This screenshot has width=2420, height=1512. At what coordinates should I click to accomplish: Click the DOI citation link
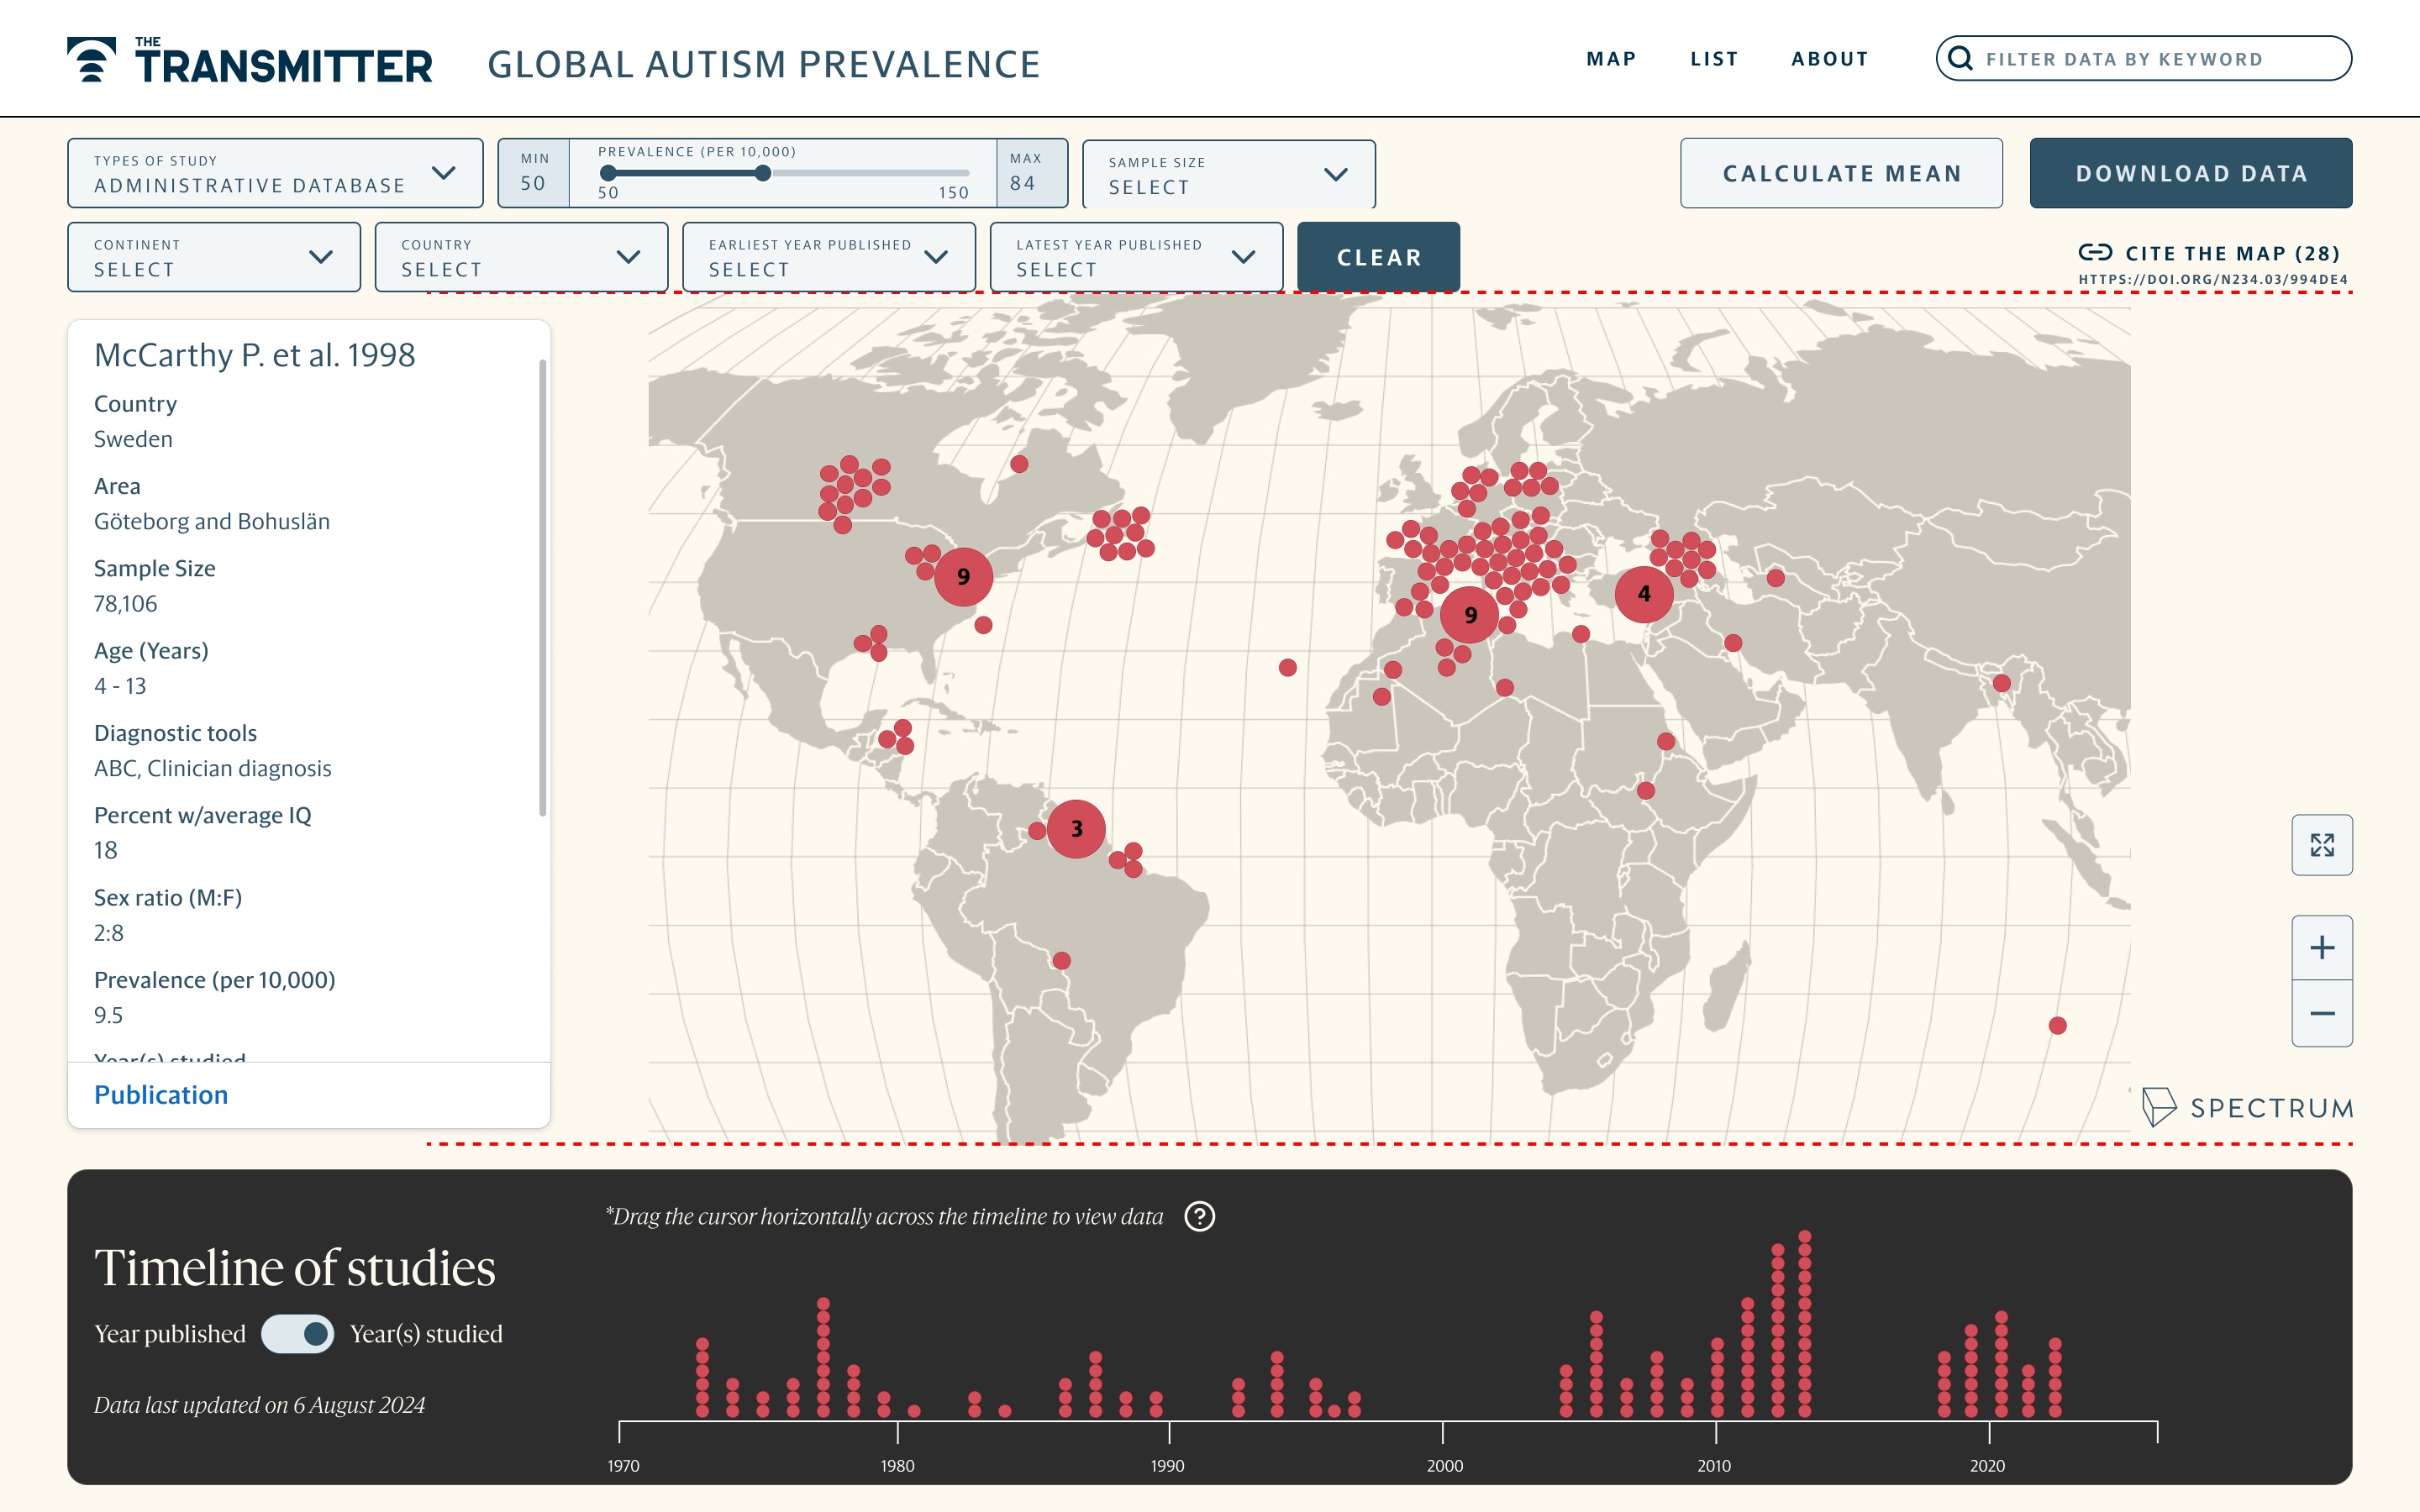pyautogui.click(x=2213, y=279)
